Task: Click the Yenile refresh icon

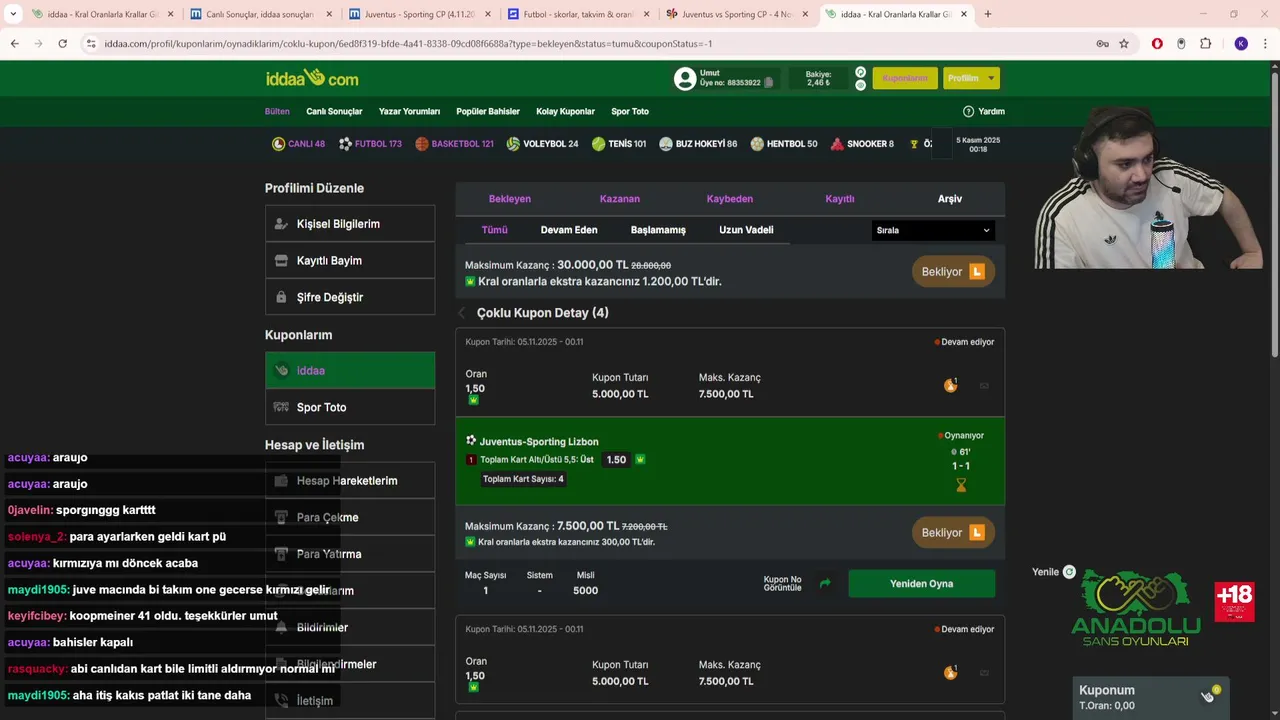Action: point(1069,572)
